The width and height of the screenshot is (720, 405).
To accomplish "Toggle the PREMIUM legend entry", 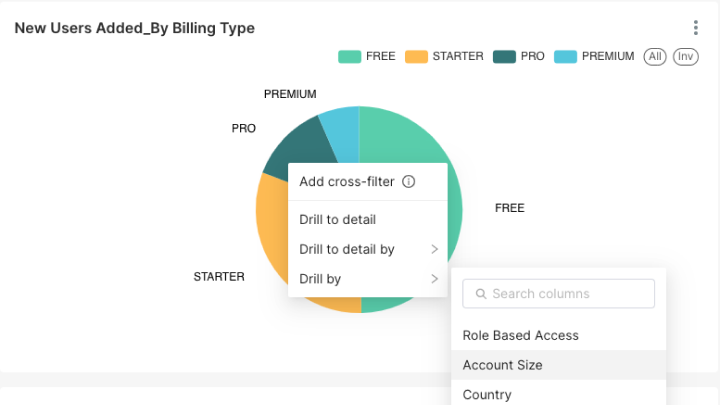I will (594, 56).
